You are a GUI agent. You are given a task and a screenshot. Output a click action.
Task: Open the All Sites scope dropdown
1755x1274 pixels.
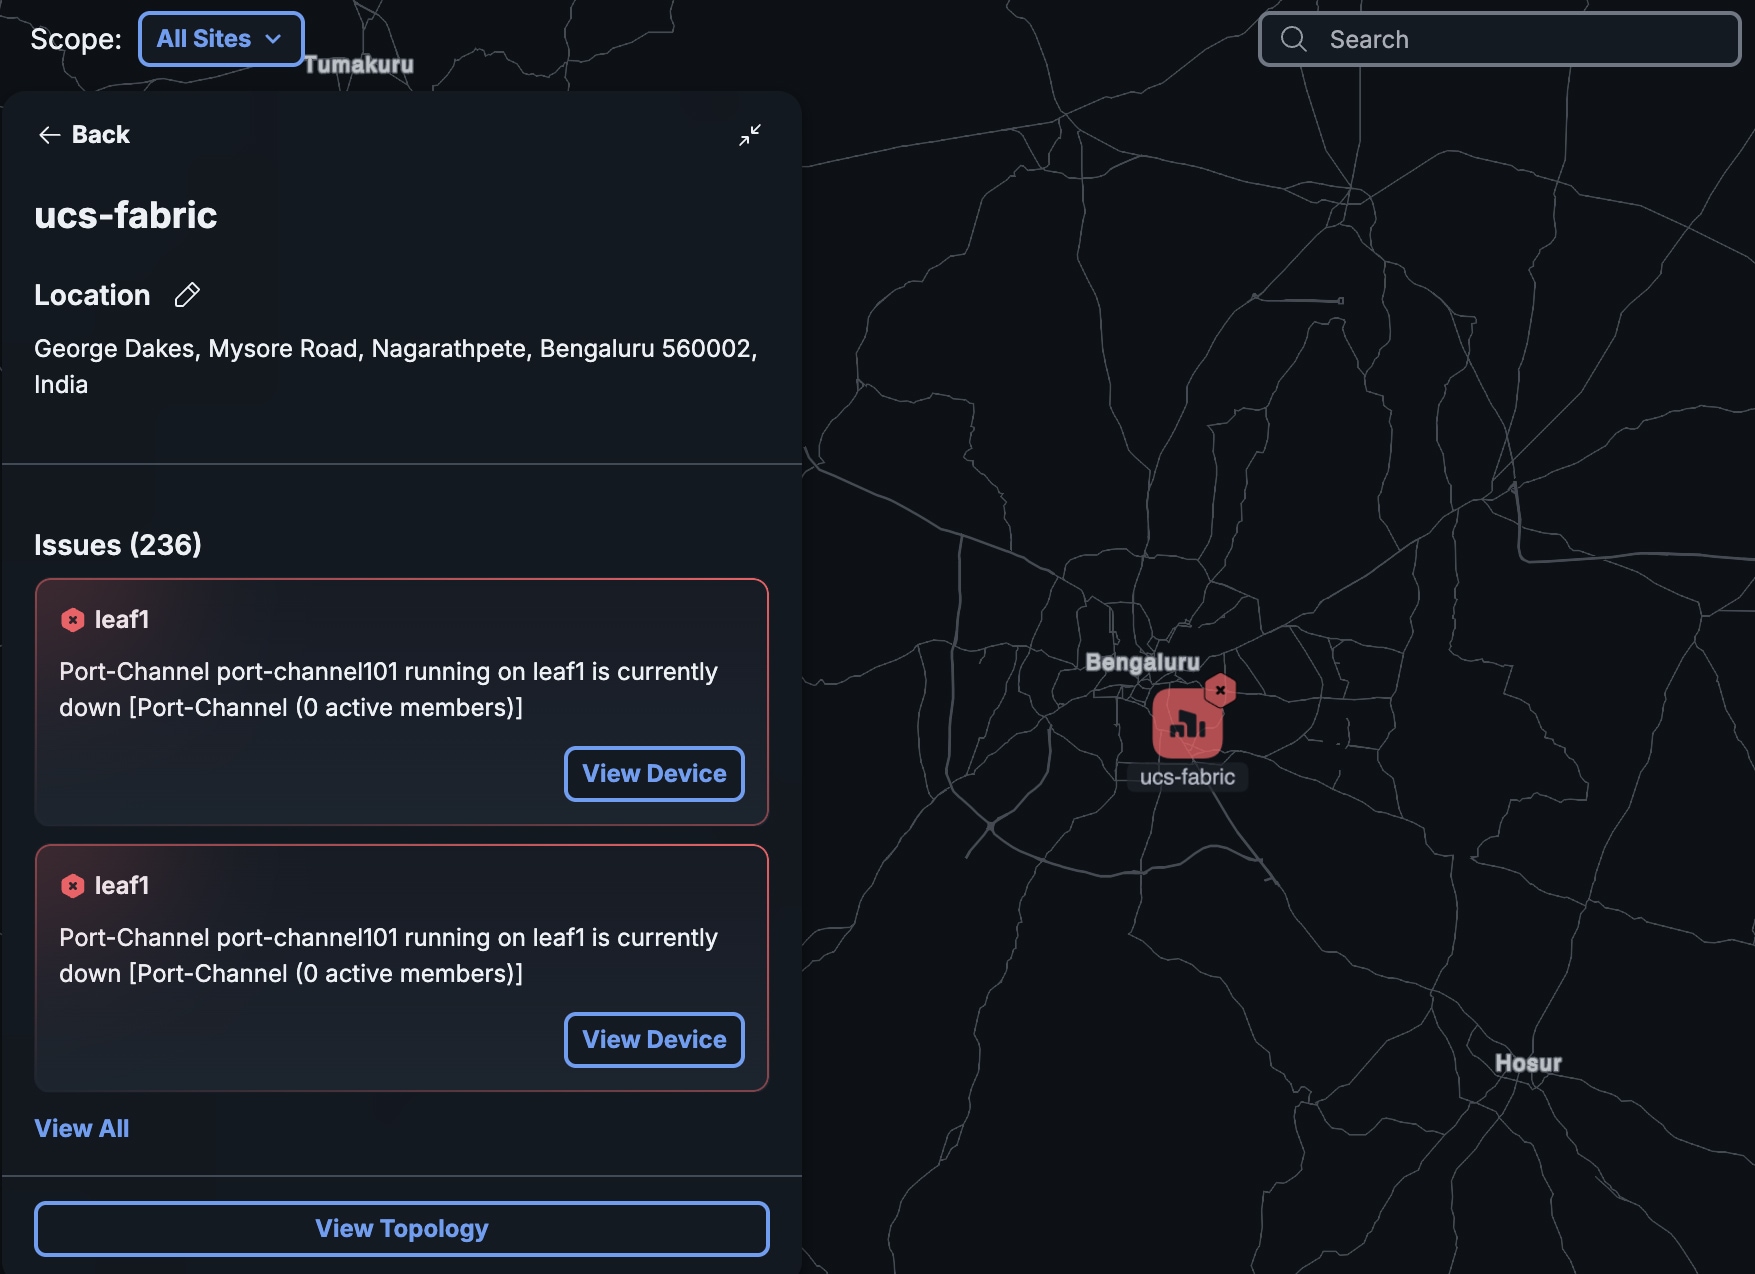221,39
